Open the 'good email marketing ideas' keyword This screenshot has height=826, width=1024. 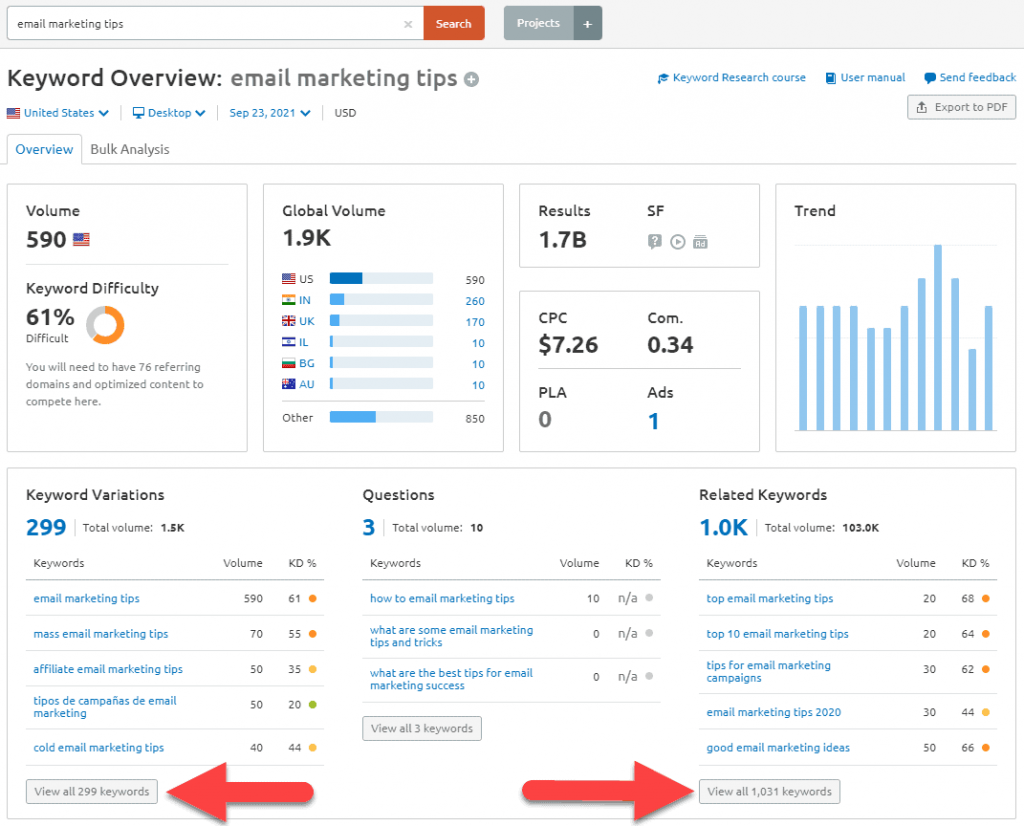tap(778, 748)
